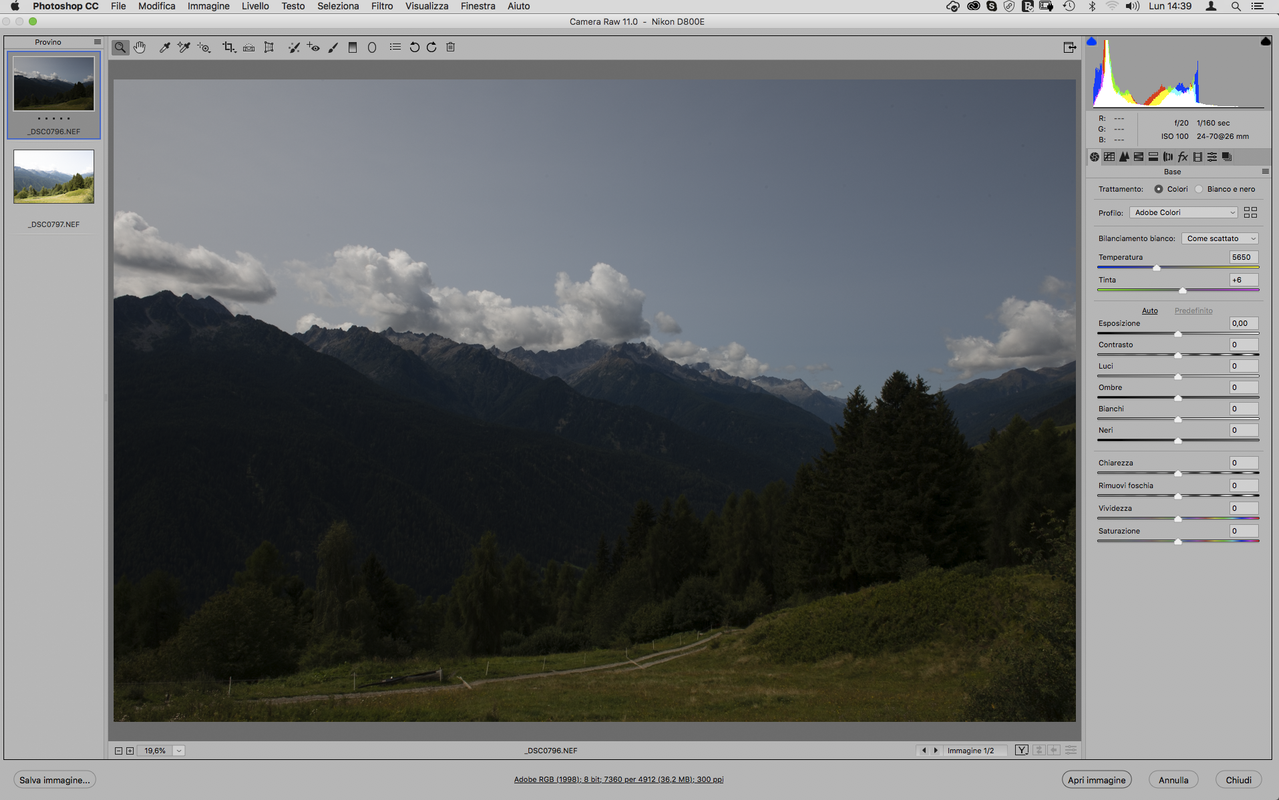Open the Detail panel tab
The image size is (1279, 800).
[1124, 157]
